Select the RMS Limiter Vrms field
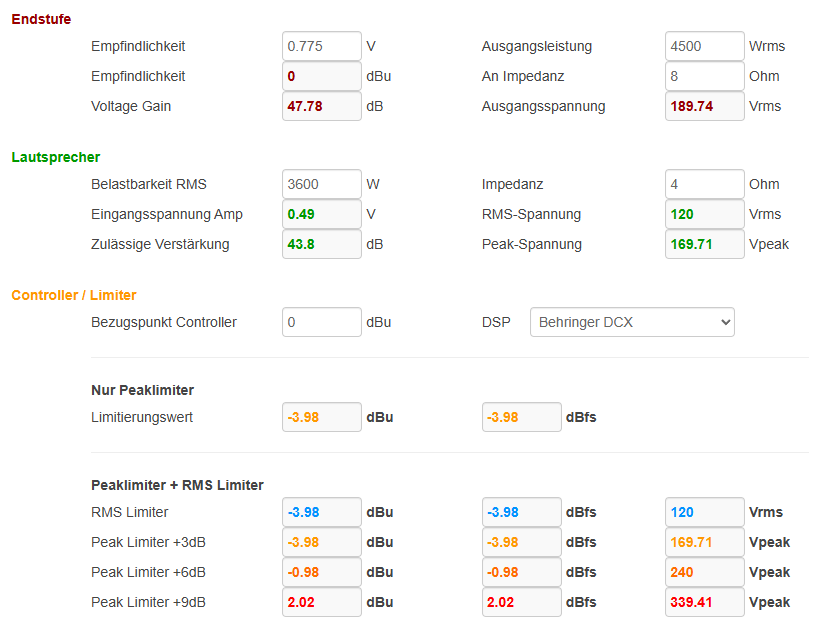The image size is (836, 637). pos(704,512)
